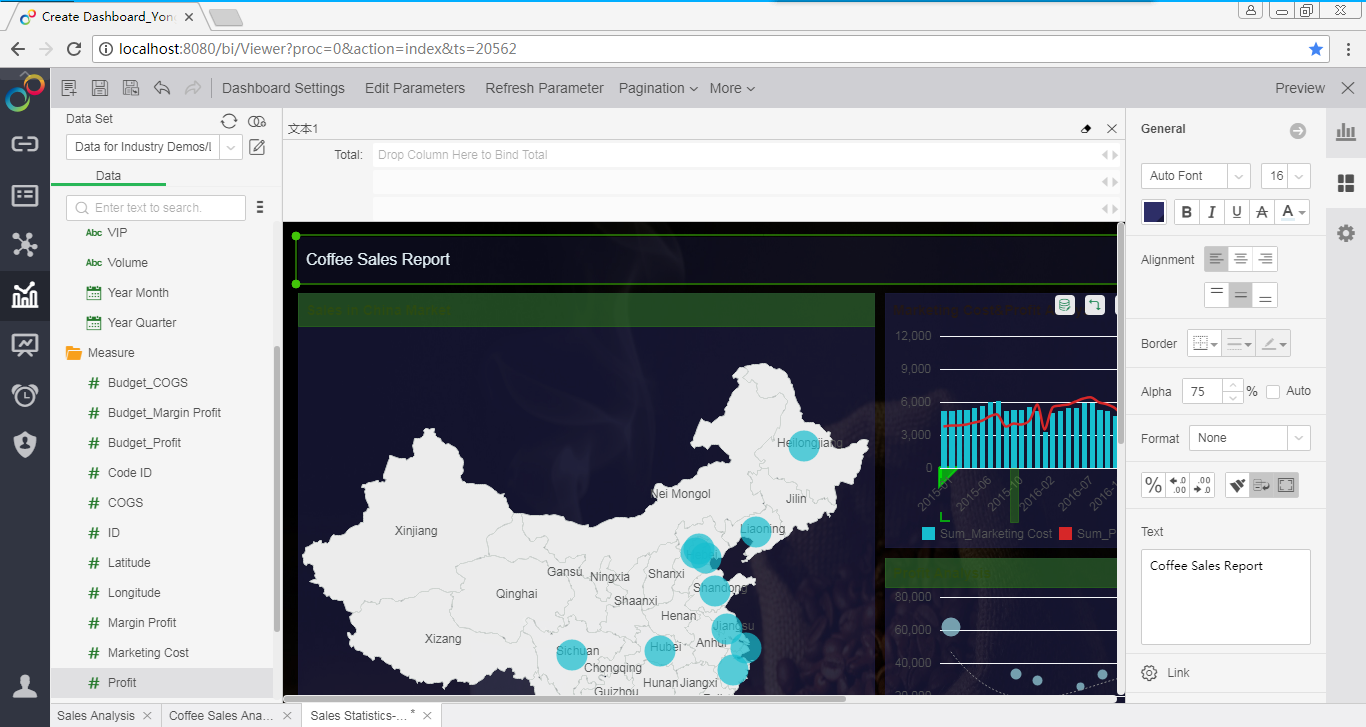Go back in the browser
The width and height of the screenshot is (1366, 727).
click(x=17, y=49)
